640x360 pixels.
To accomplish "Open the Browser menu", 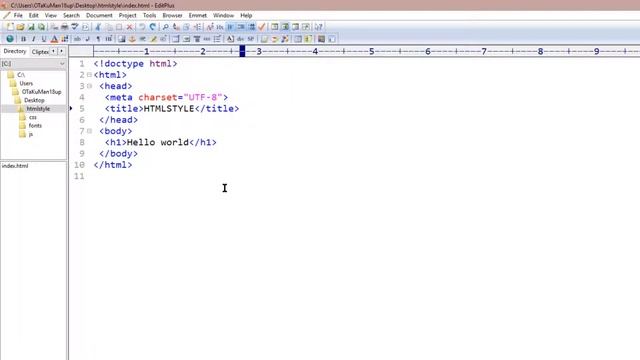I will click(x=172, y=15).
